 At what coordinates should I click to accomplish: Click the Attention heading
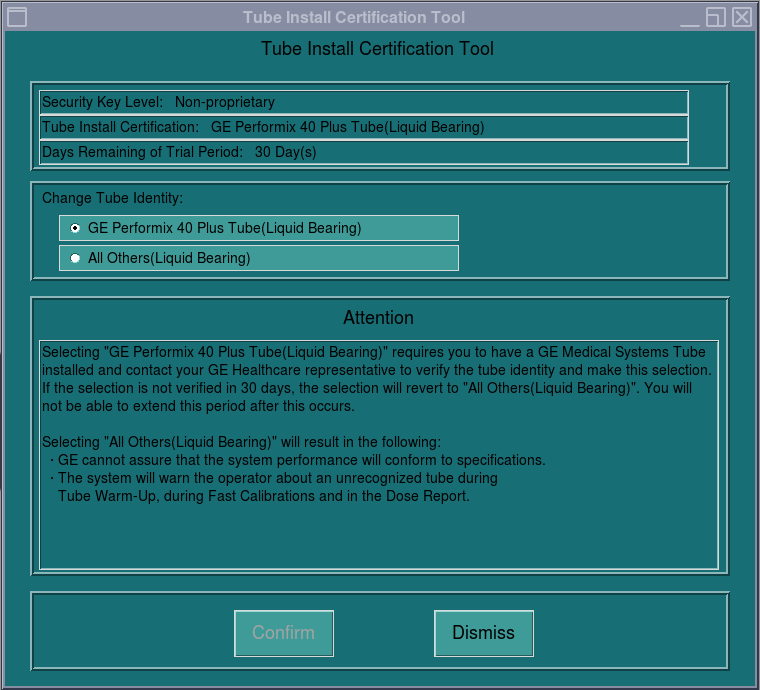378,318
